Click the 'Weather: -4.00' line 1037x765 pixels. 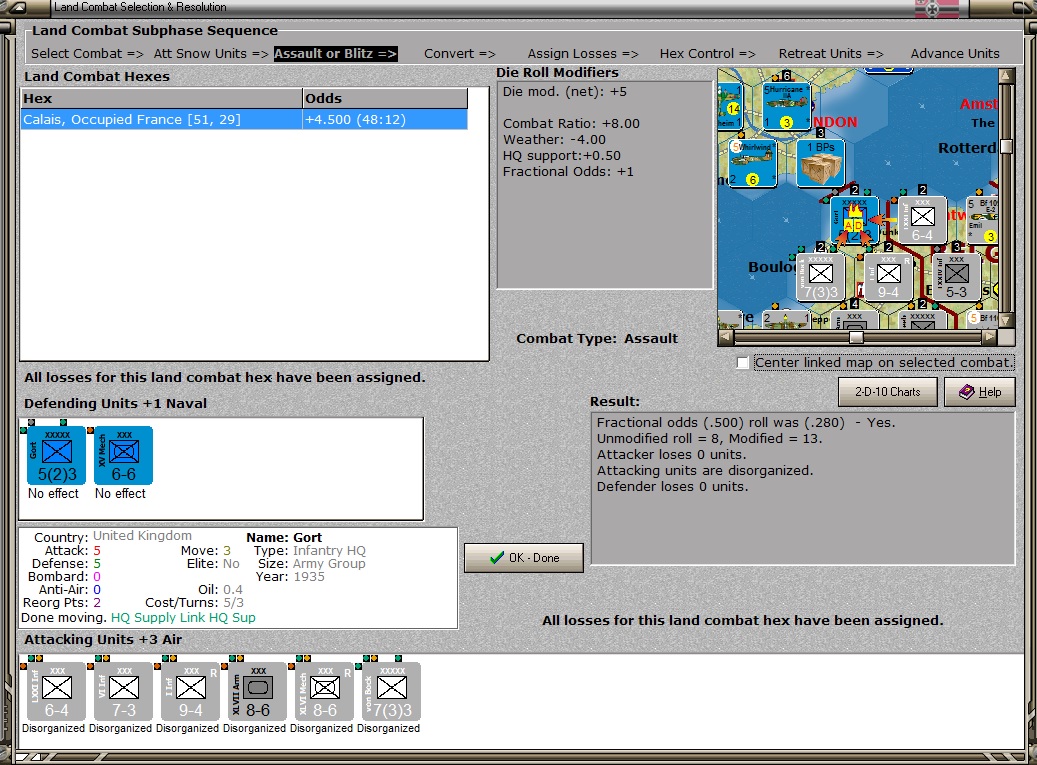(x=554, y=140)
